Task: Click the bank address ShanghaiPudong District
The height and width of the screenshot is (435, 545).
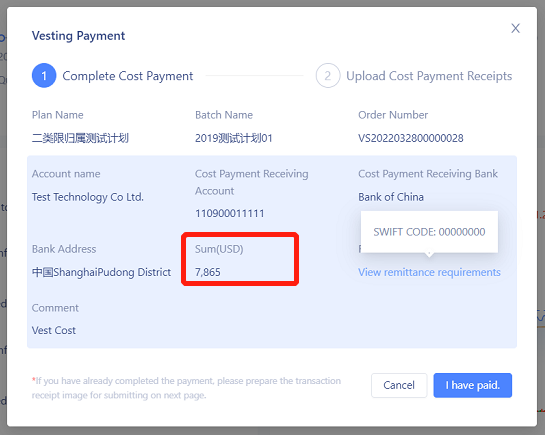Action: tap(101, 272)
